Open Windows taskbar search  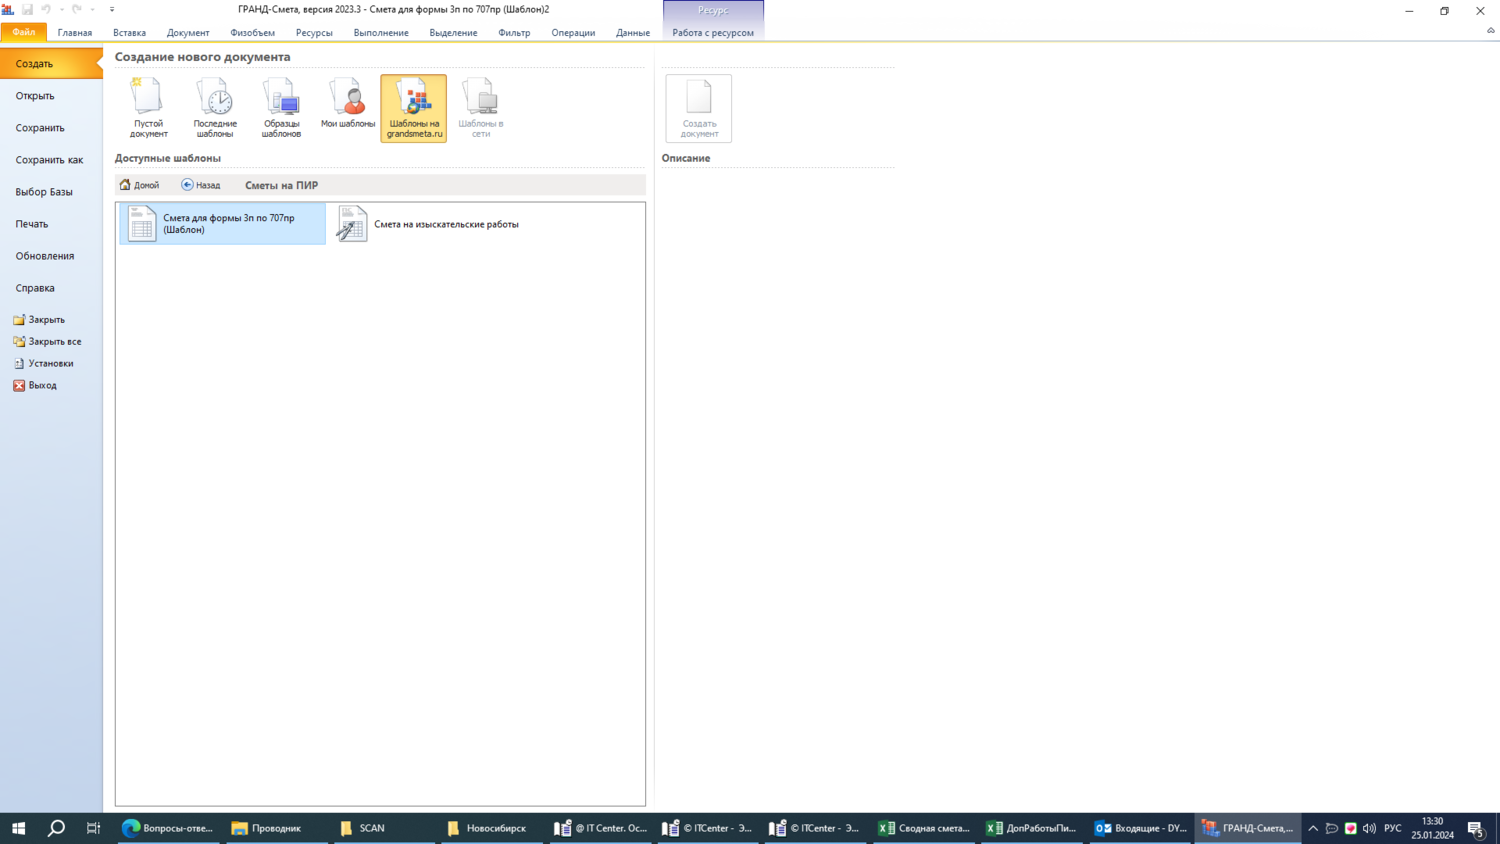click(x=56, y=828)
